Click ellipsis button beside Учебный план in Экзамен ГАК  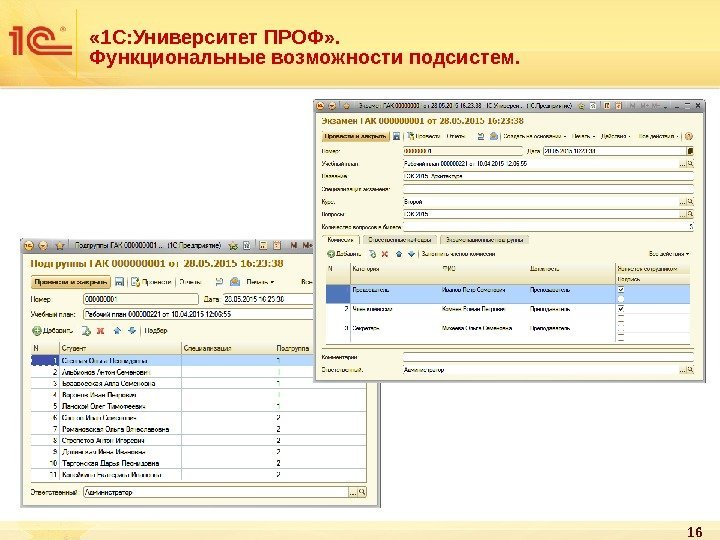coord(683,163)
